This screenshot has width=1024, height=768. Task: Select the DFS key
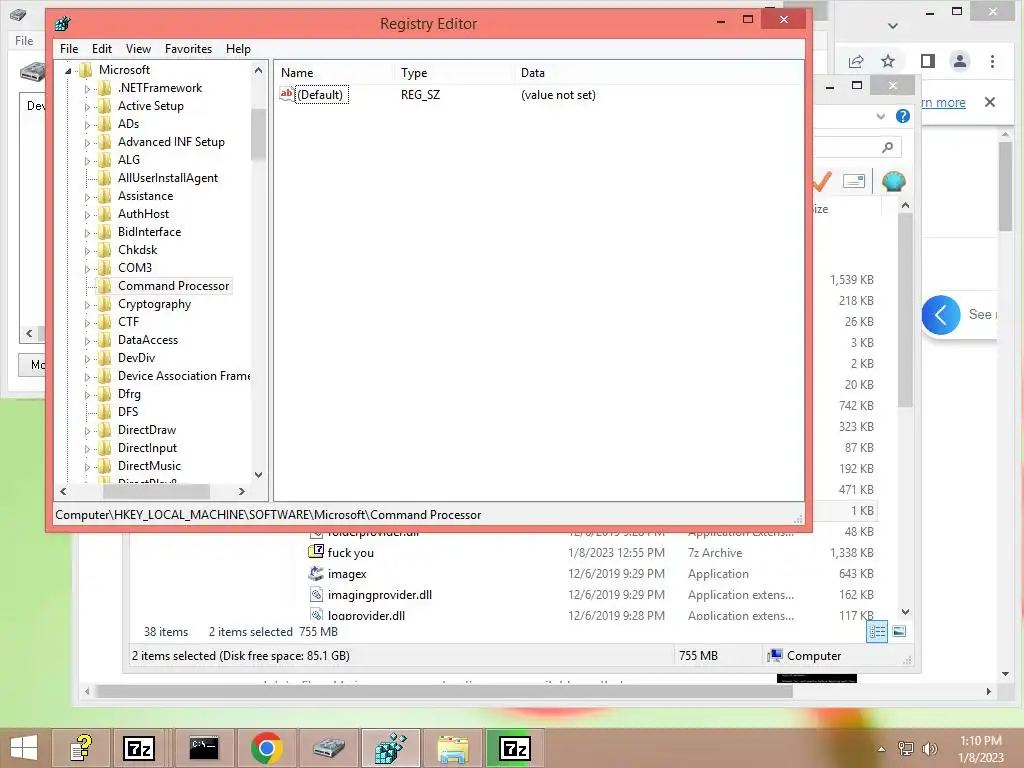pos(128,412)
